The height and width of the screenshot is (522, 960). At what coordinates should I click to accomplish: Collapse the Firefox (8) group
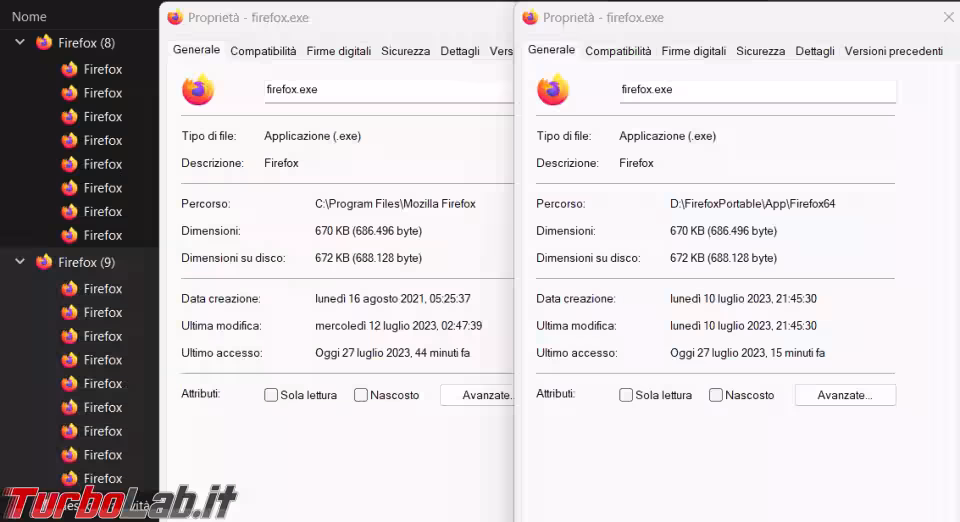click(x=20, y=43)
